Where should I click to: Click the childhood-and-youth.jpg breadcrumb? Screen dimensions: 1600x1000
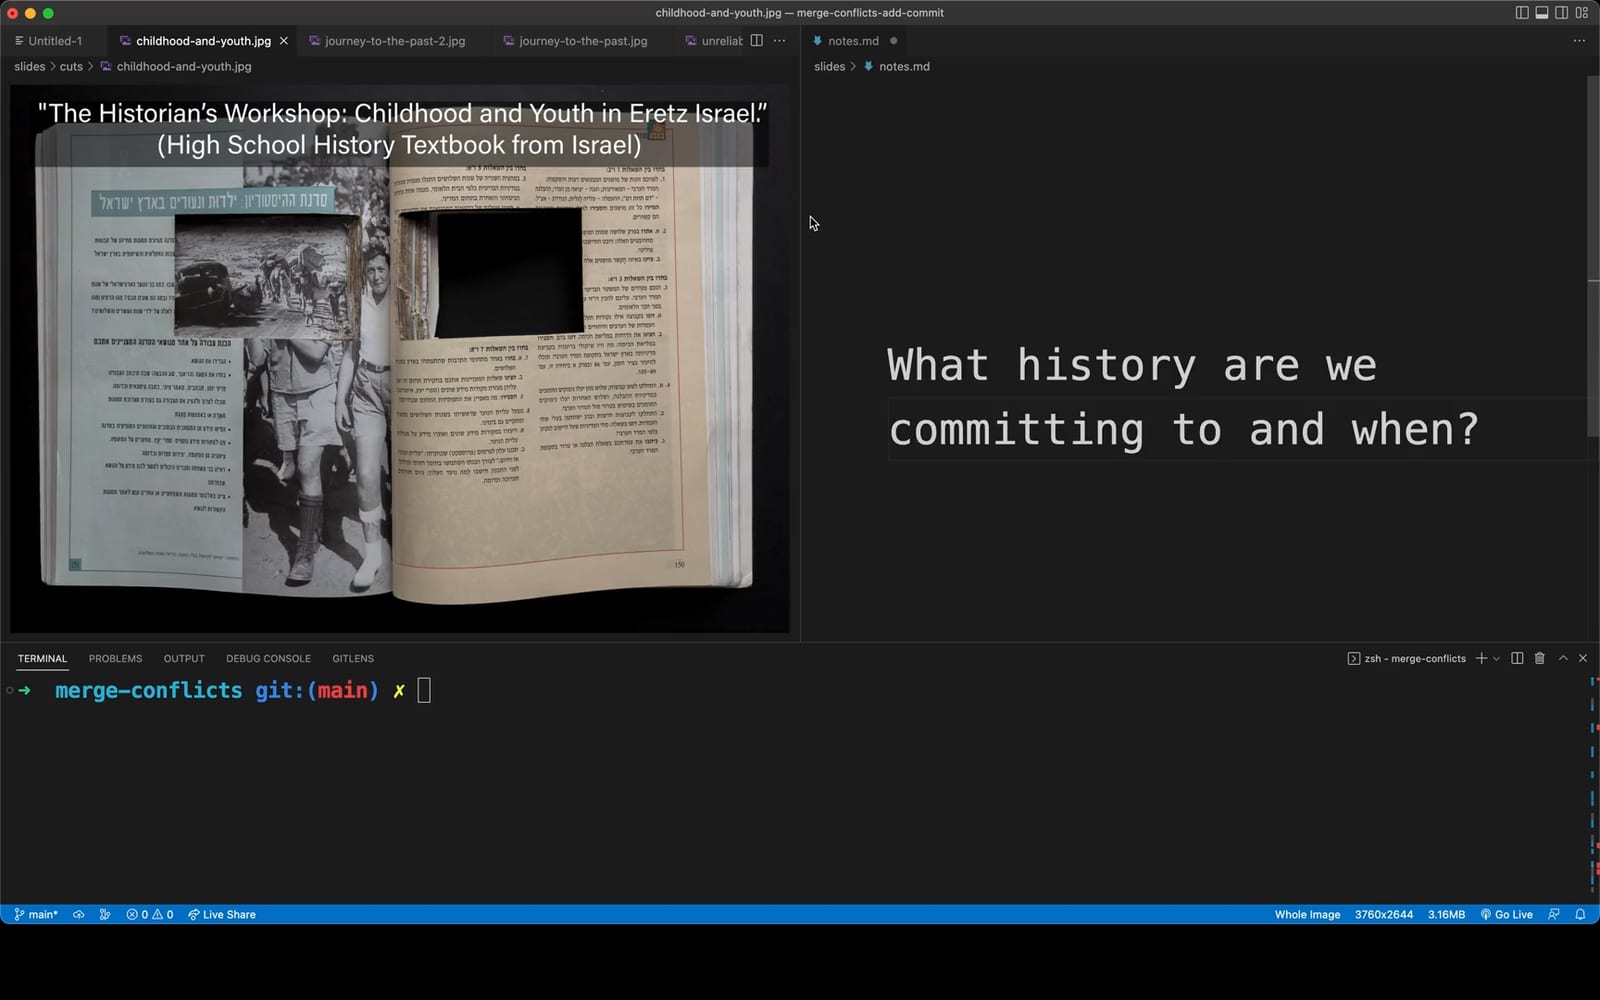(176, 66)
